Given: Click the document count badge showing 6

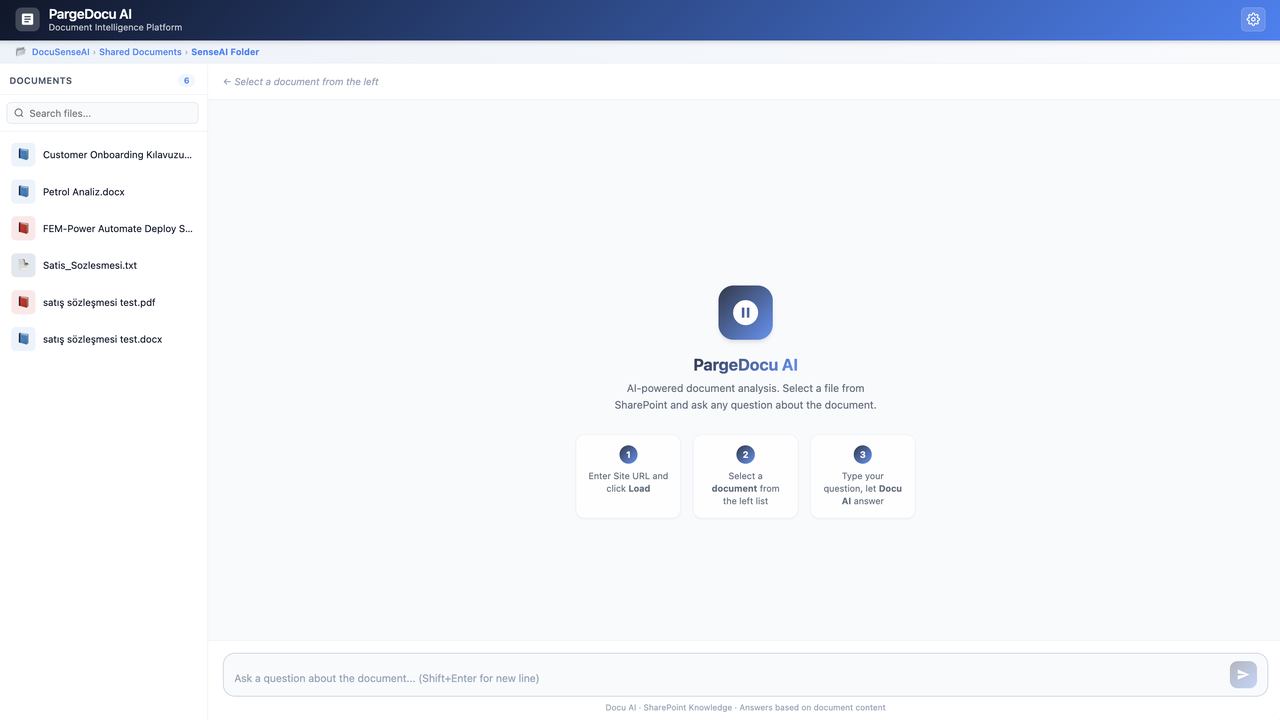Looking at the screenshot, I should (186, 81).
